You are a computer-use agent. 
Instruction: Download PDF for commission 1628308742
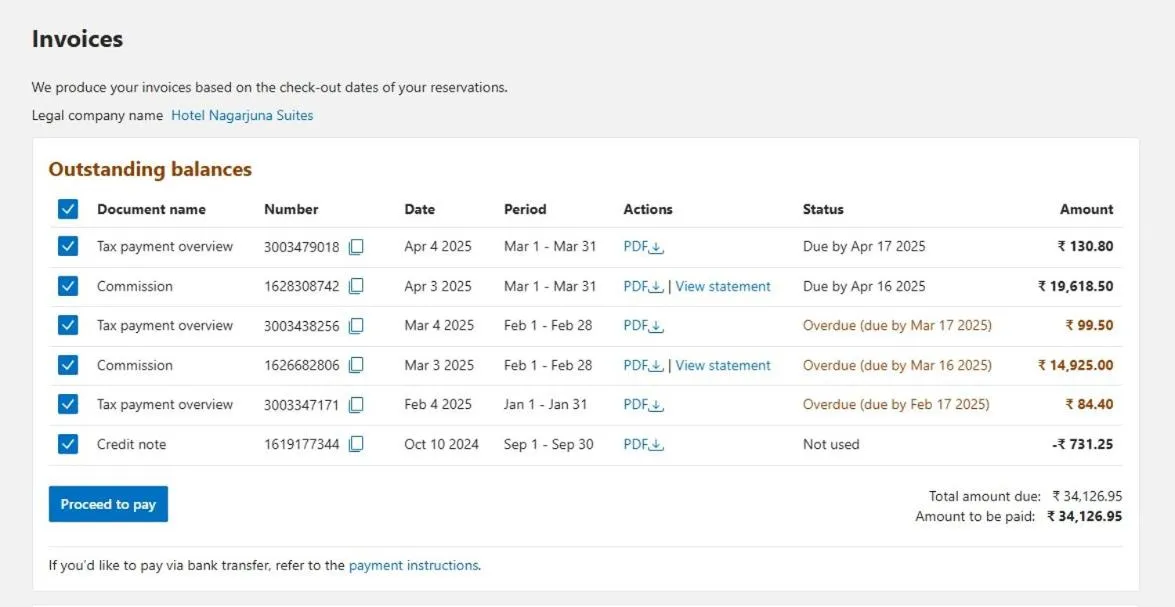[x=643, y=286]
